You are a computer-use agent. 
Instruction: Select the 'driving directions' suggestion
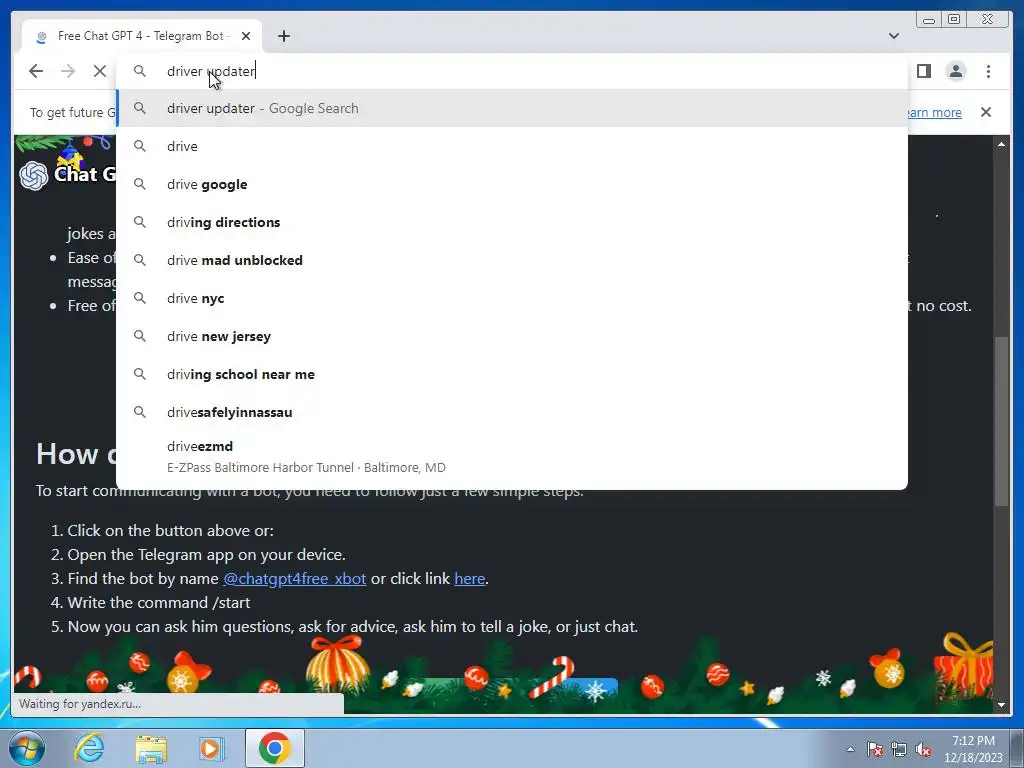coord(512,222)
